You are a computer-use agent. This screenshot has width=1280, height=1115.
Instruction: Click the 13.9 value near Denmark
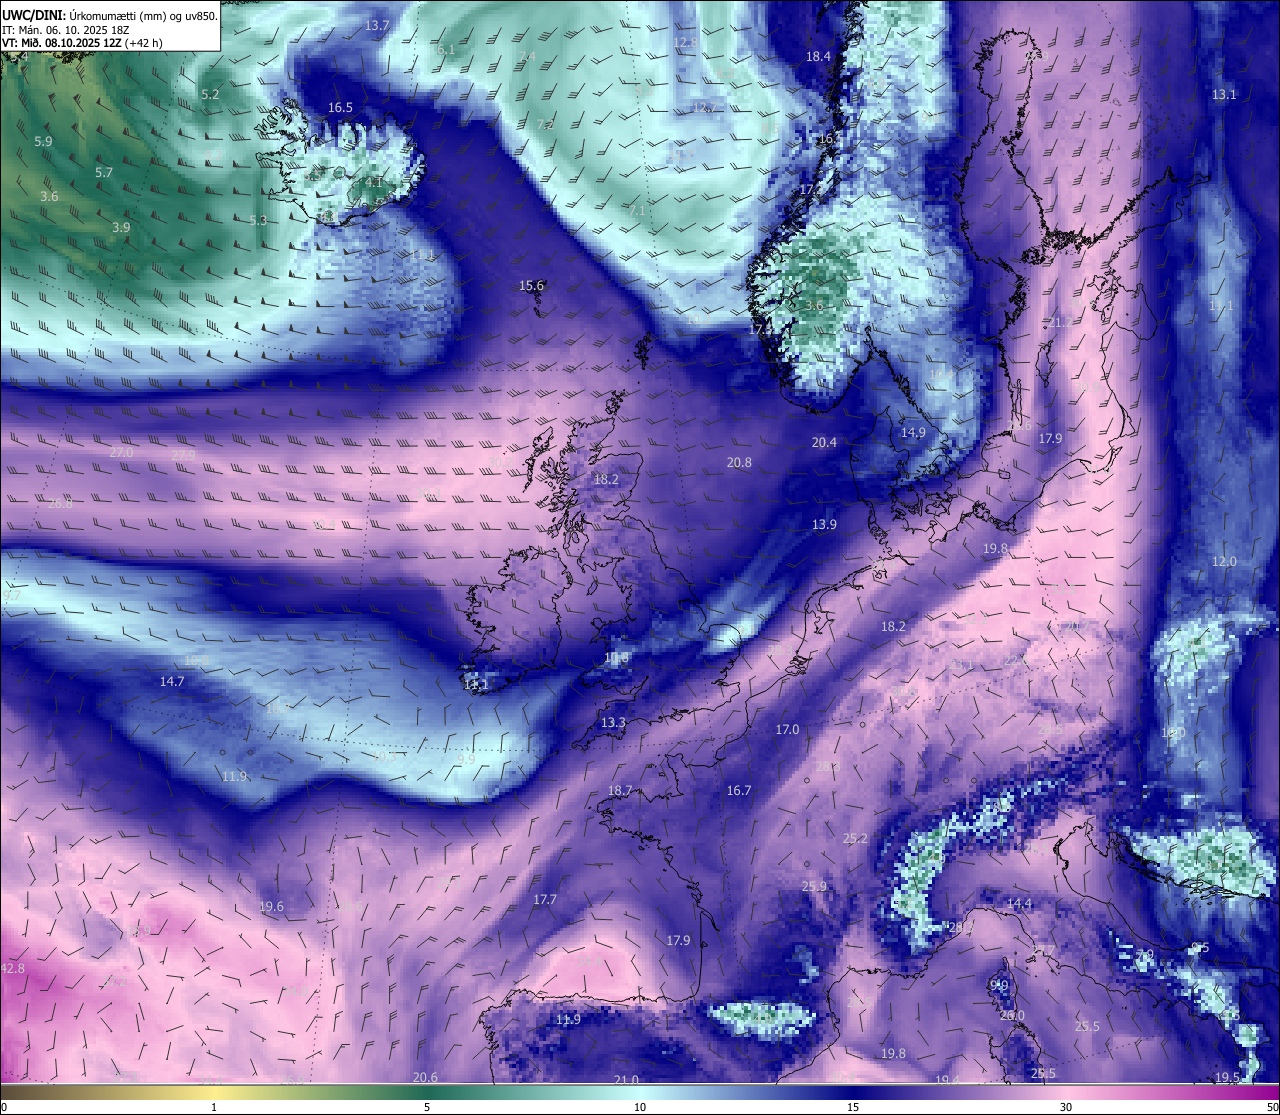click(x=824, y=525)
